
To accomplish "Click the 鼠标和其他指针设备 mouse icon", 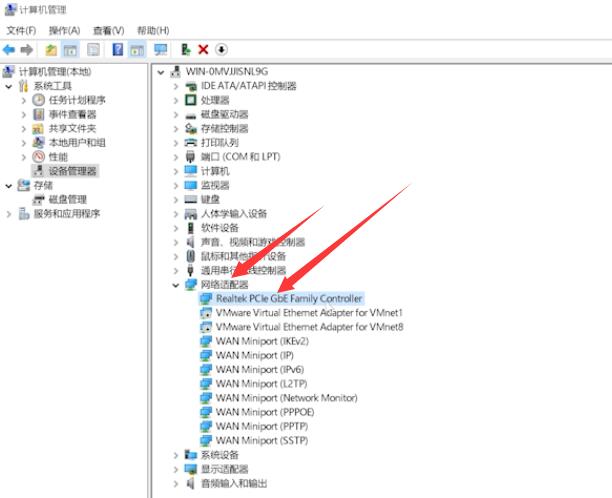I will 190,256.
